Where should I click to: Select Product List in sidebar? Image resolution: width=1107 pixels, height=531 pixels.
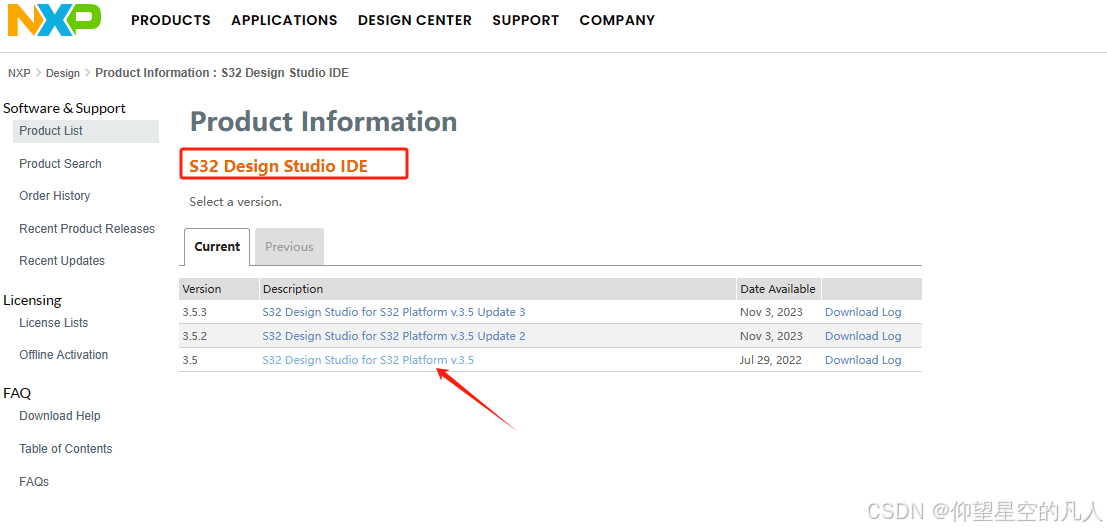(x=85, y=131)
